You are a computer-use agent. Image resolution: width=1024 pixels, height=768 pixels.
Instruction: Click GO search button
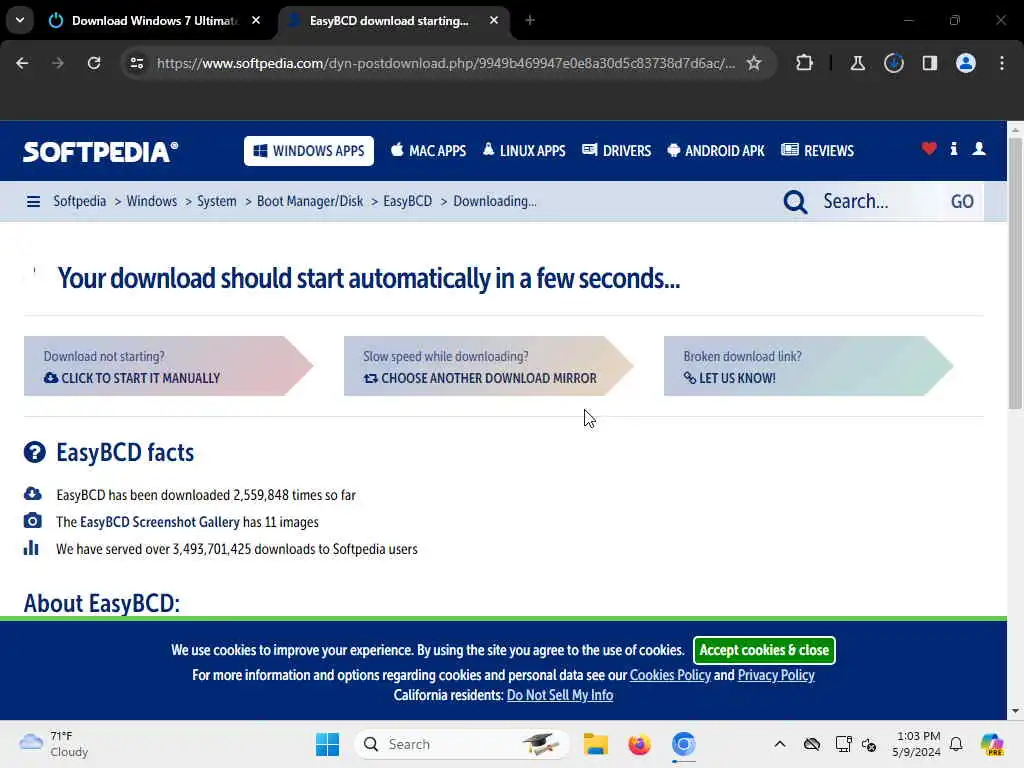tap(962, 202)
